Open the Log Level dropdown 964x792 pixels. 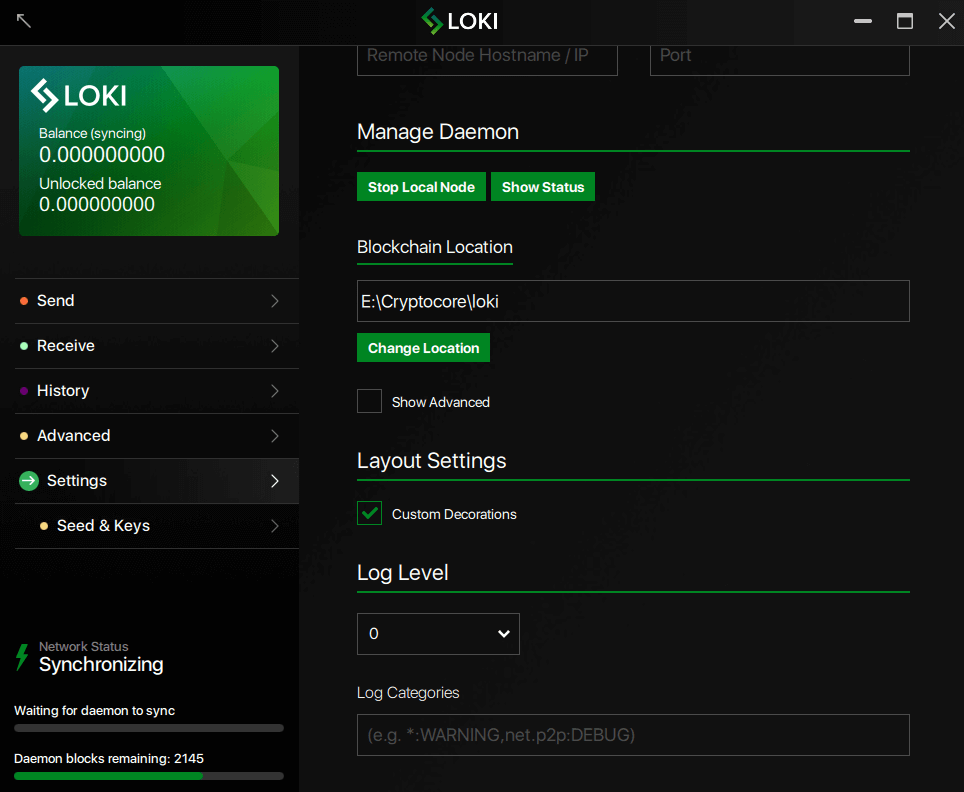coord(437,633)
